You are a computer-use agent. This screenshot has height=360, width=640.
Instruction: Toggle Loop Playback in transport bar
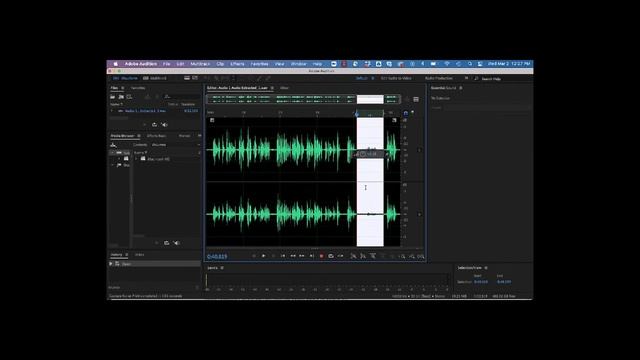pos(331,256)
